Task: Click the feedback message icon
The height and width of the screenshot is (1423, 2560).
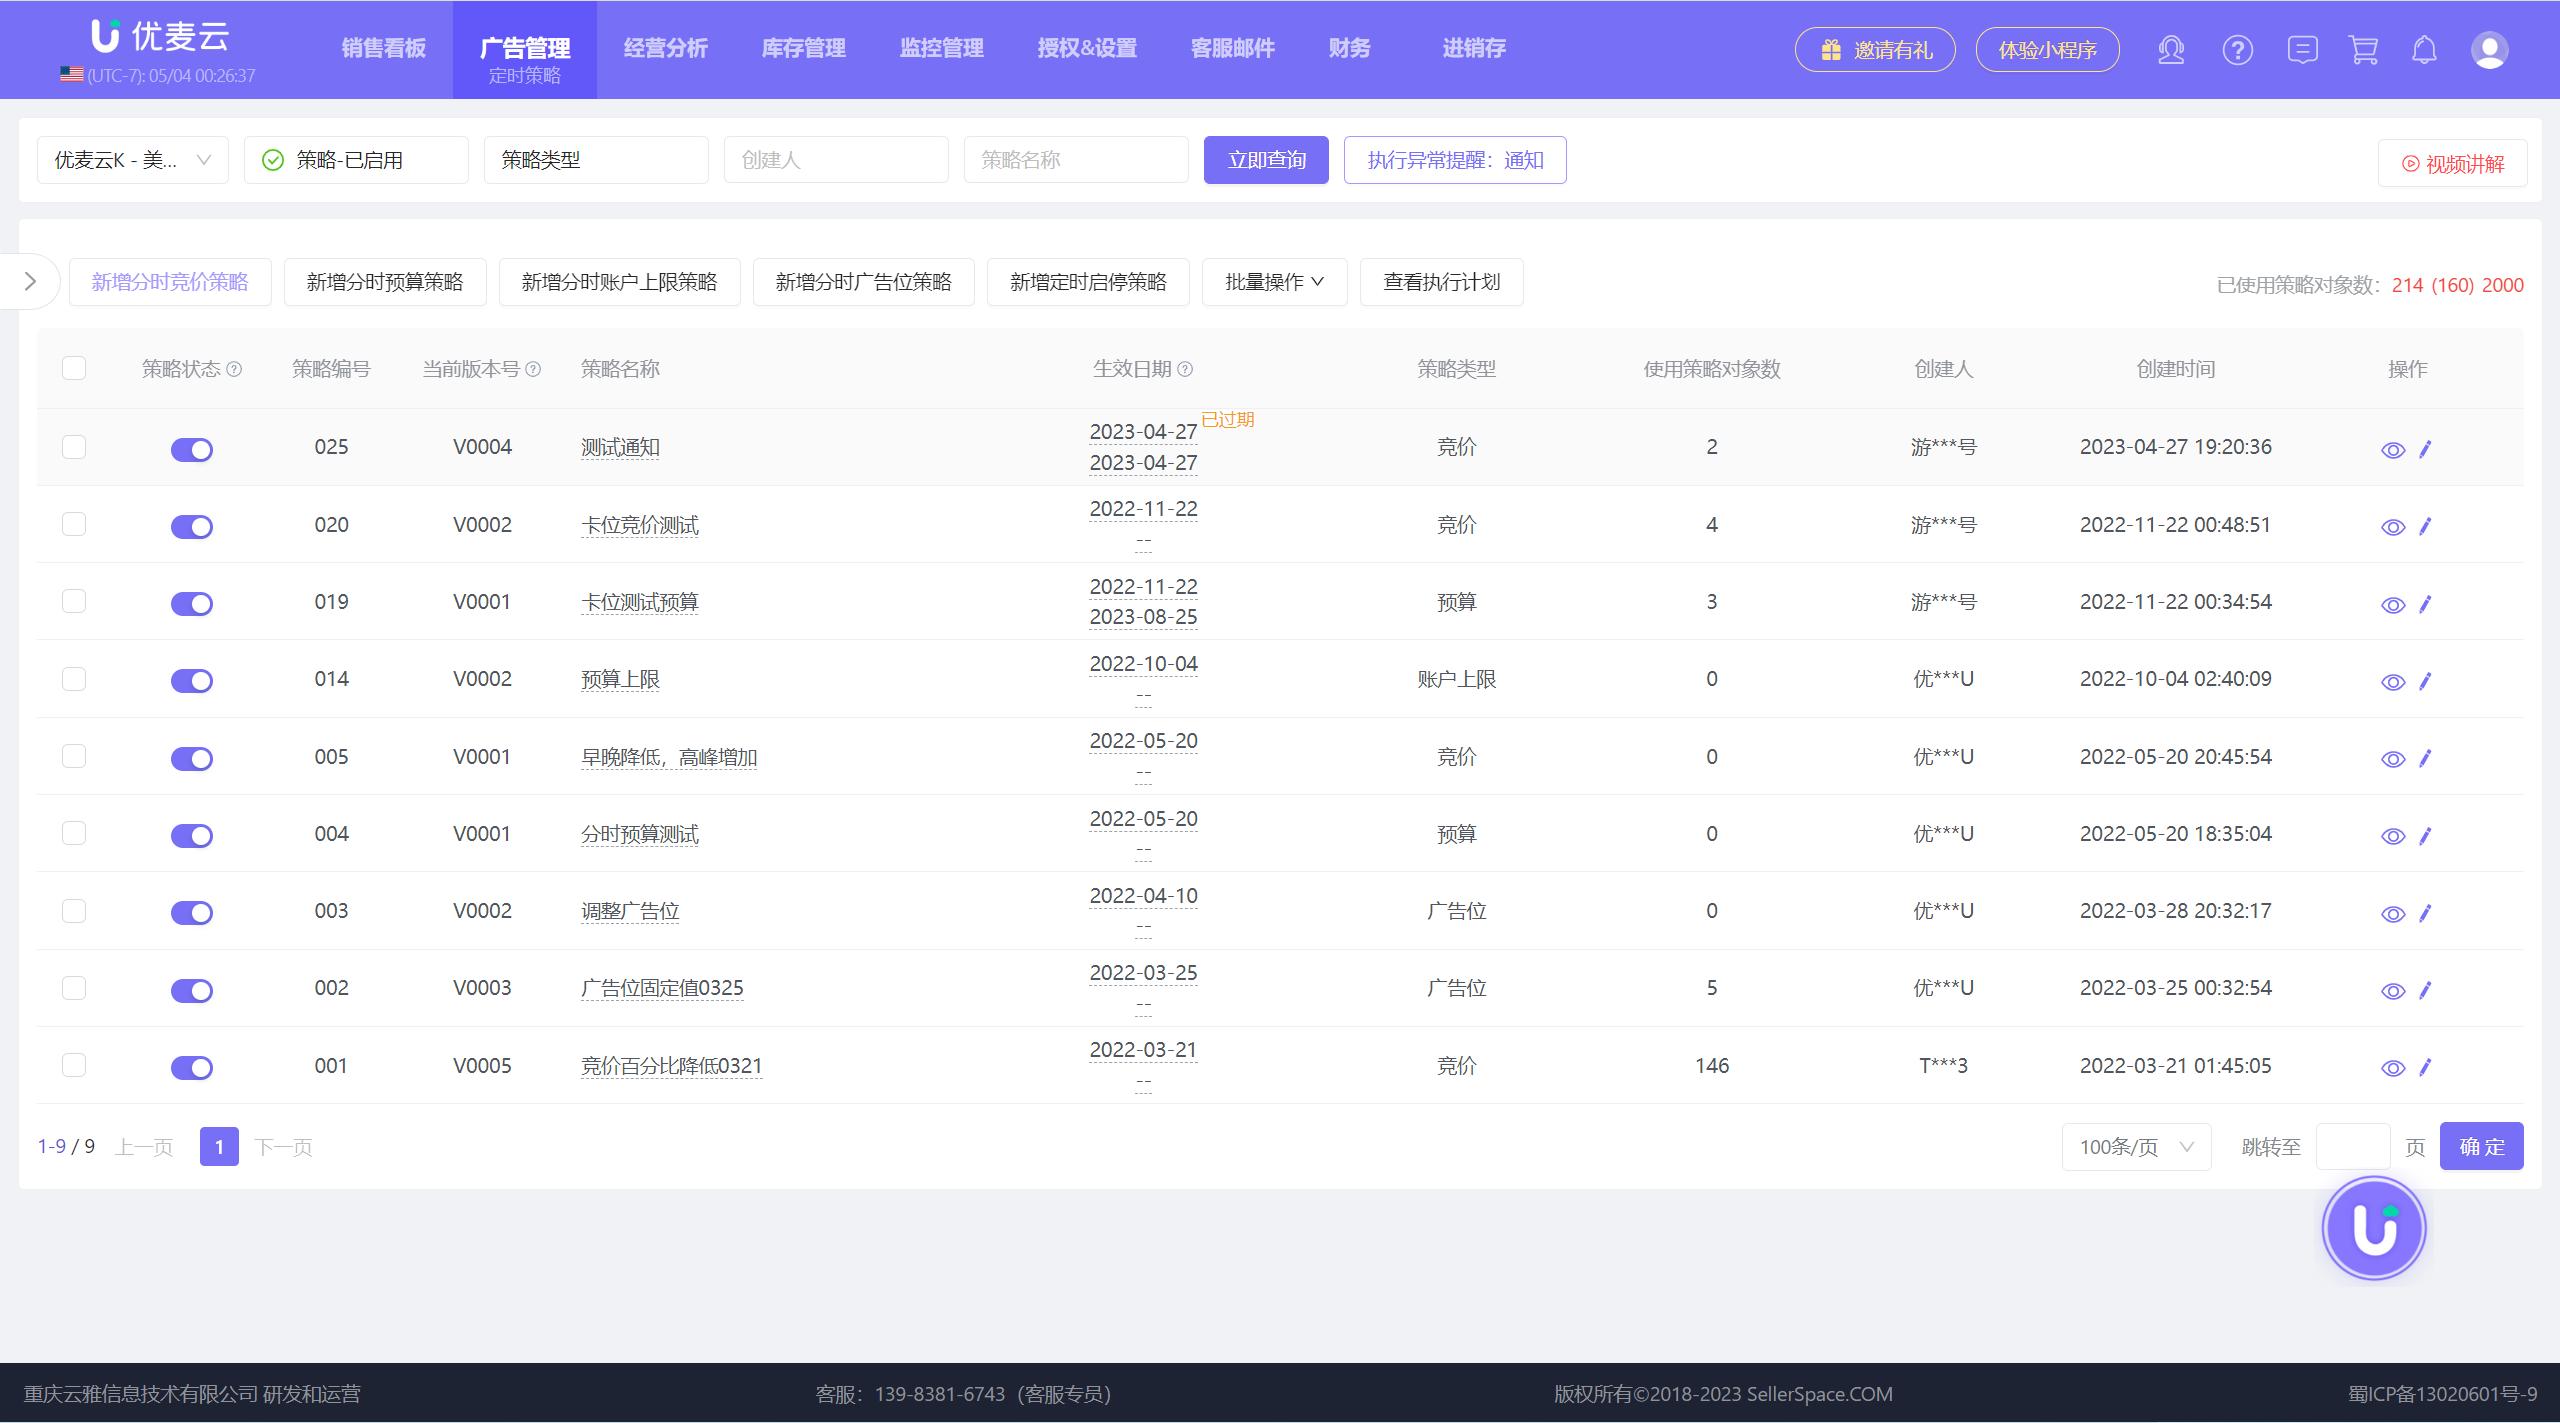Action: 2303,49
